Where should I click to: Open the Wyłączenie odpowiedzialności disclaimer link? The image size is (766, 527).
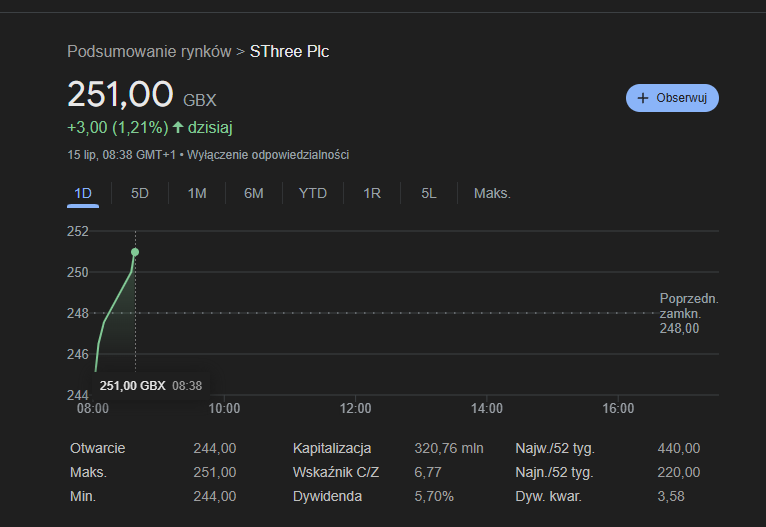(x=268, y=155)
